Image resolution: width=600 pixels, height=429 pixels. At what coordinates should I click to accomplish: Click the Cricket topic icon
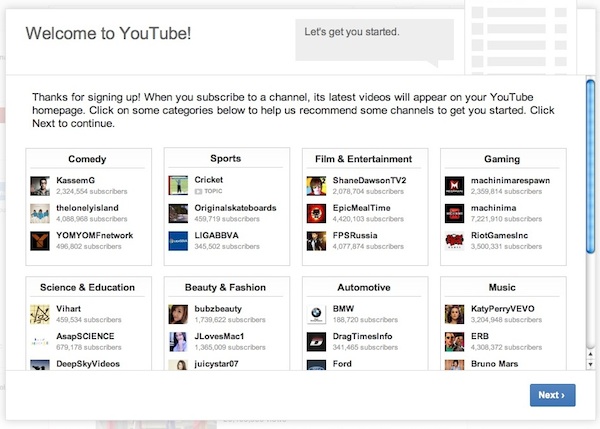pyautogui.click(x=178, y=185)
